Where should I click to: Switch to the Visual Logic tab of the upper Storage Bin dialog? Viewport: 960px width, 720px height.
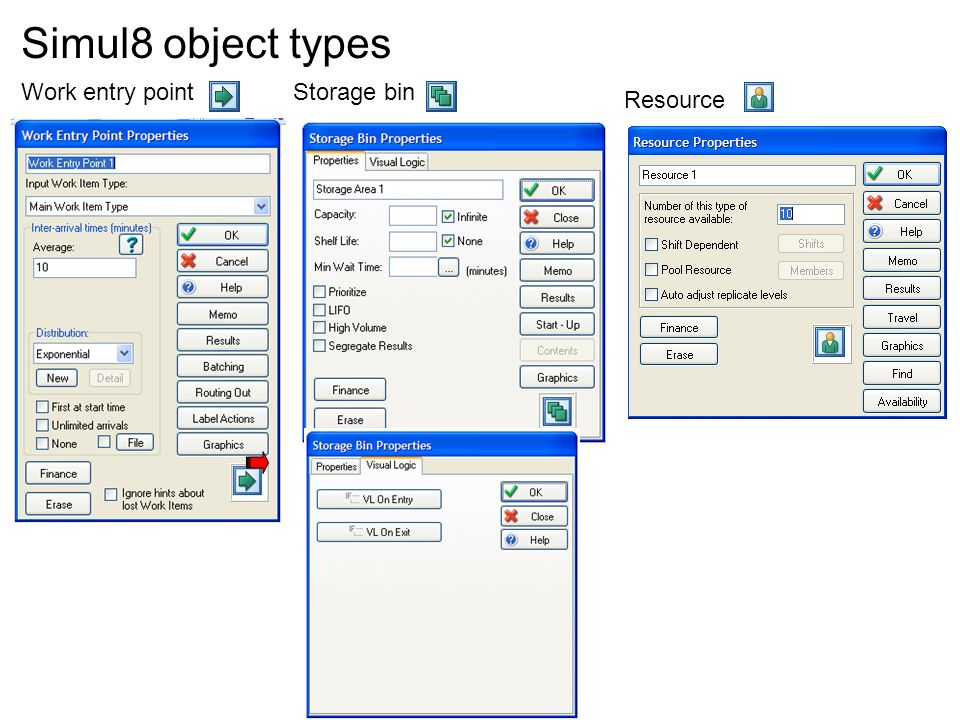(x=397, y=162)
